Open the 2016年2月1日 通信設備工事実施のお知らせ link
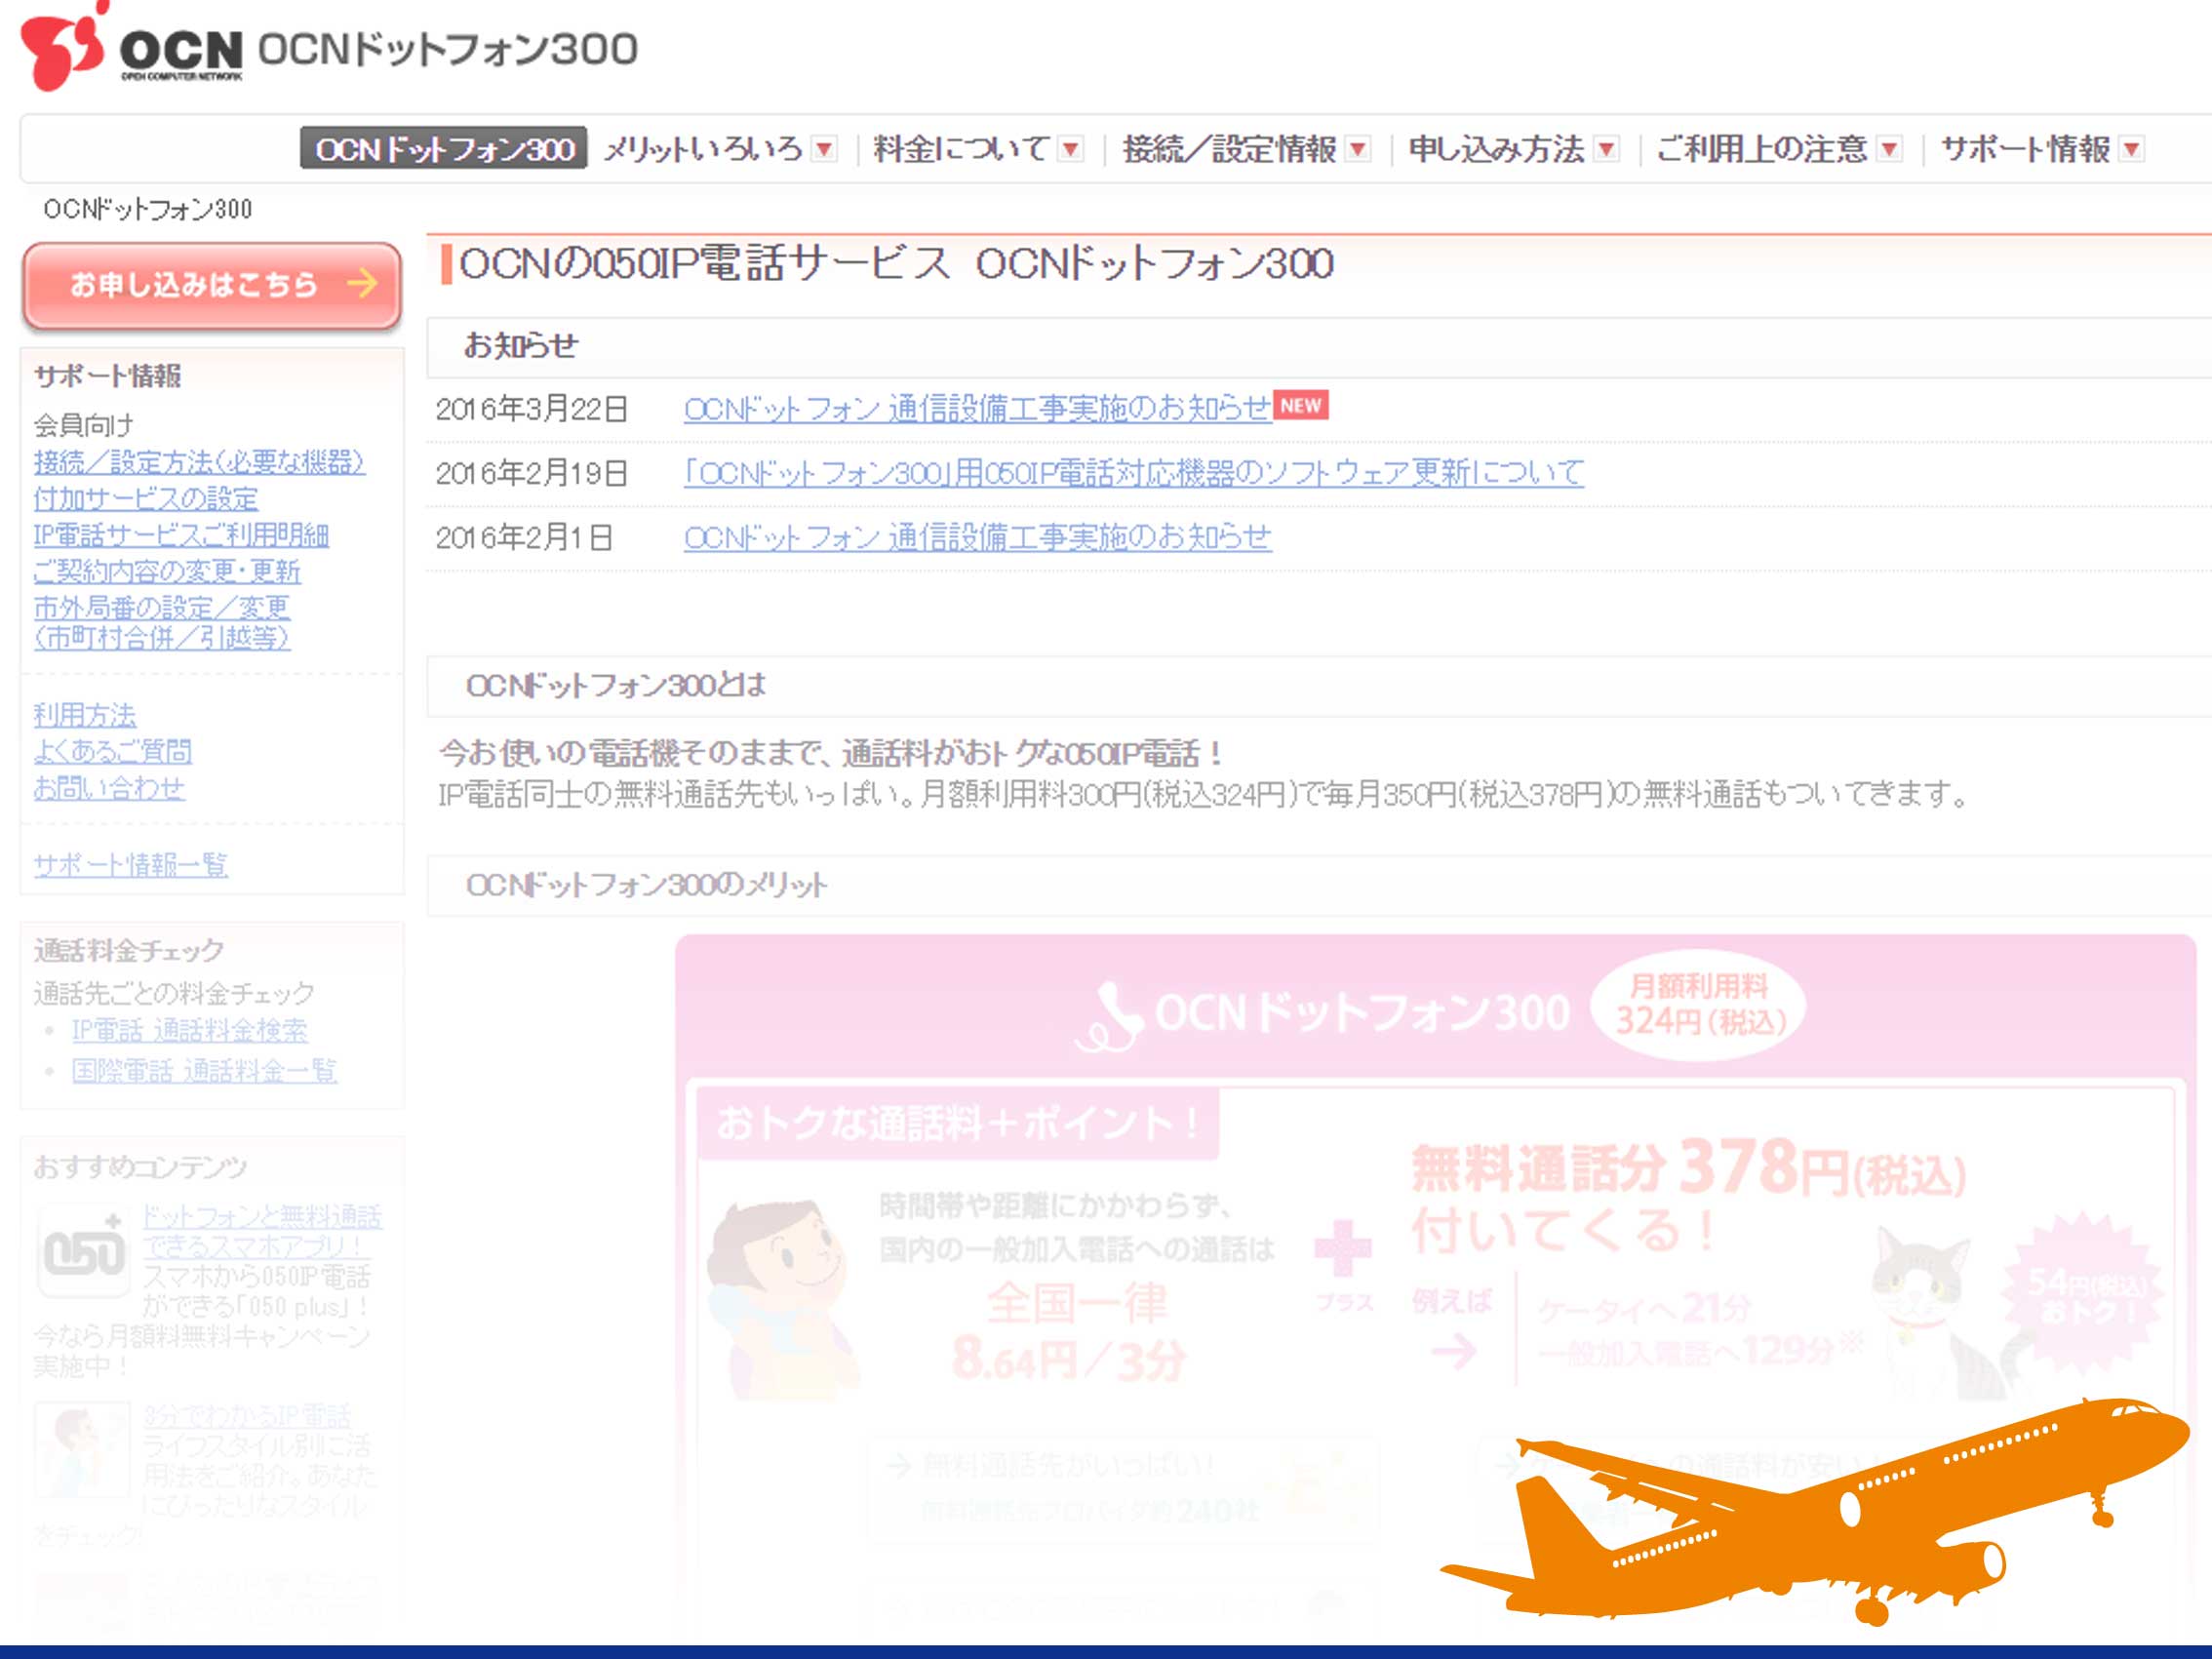Screen dimensions: 2212x1659 coord(978,537)
